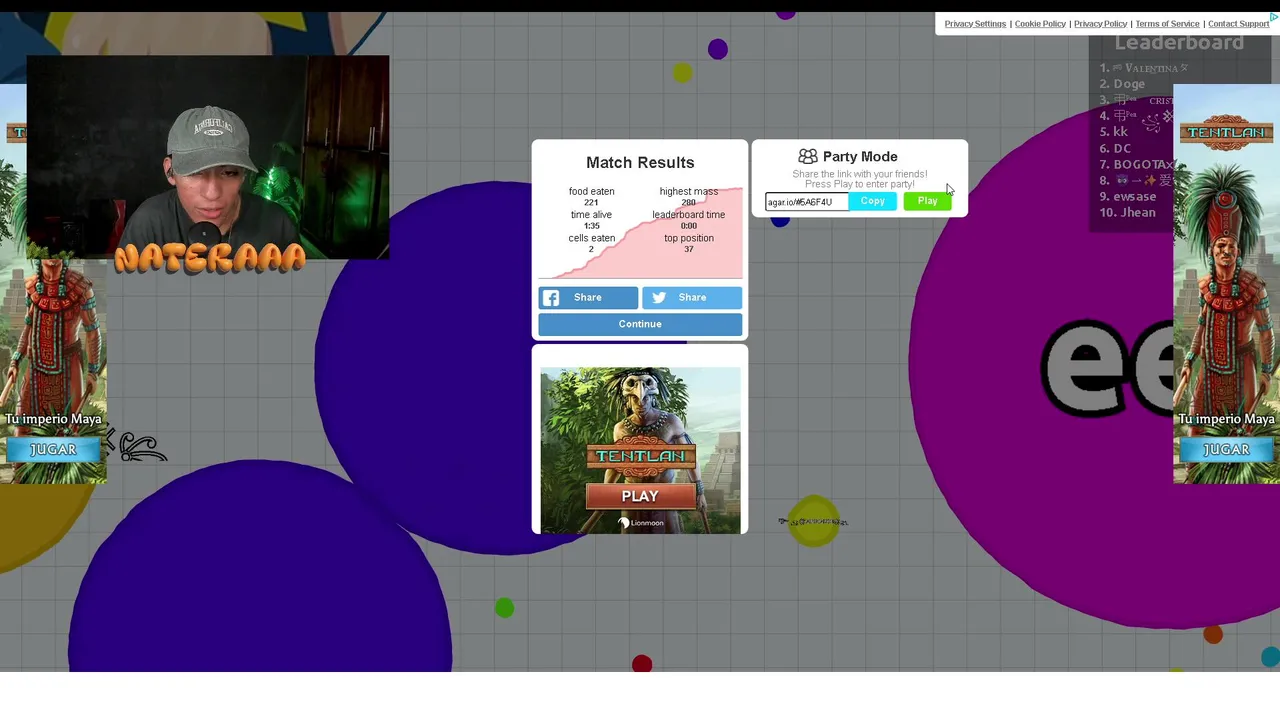Image resolution: width=1280 pixels, height=720 pixels.
Task: Share results with the Facebook Share button
Action: click(x=588, y=298)
